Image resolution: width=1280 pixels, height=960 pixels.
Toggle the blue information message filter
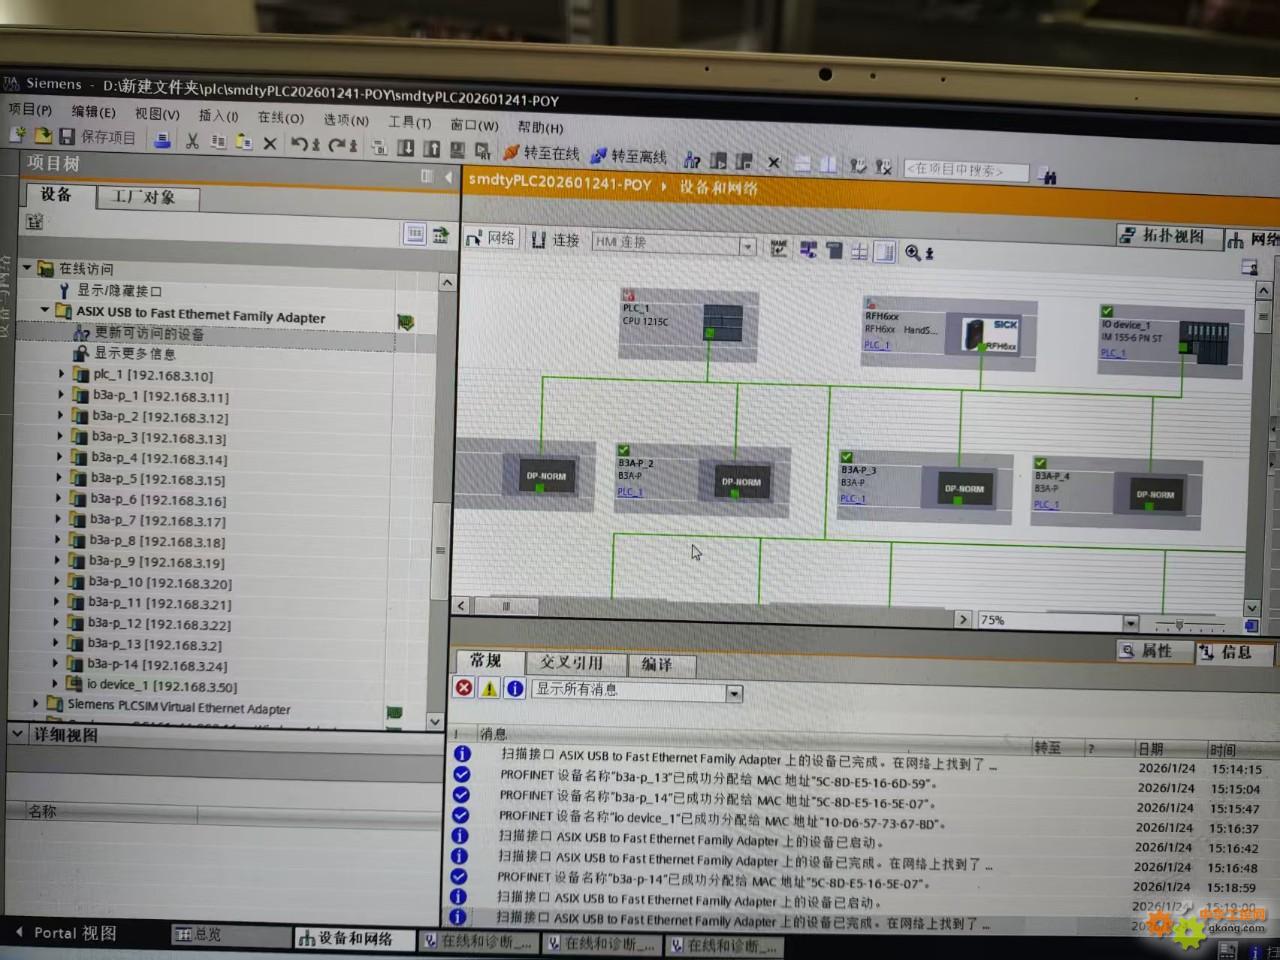click(514, 688)
